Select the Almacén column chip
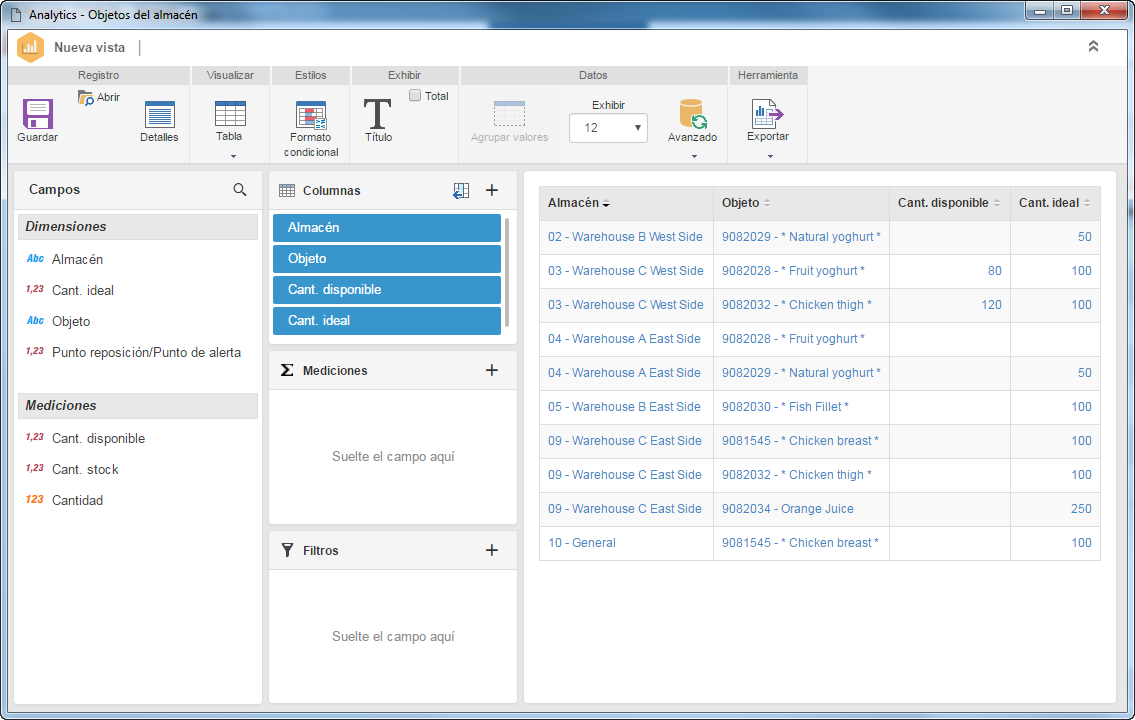The height and width of the screenshot is (720, 1135). click(x=387, y=228)
